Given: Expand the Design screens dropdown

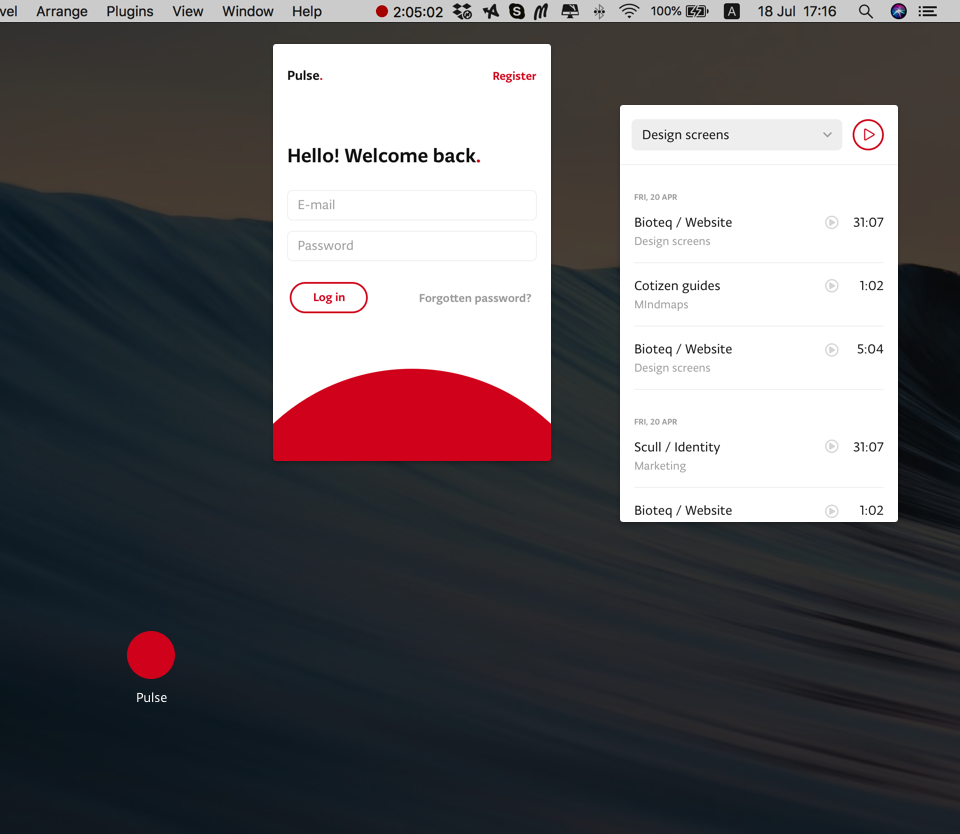Looking at the screenshot, I should click(736, 135).
